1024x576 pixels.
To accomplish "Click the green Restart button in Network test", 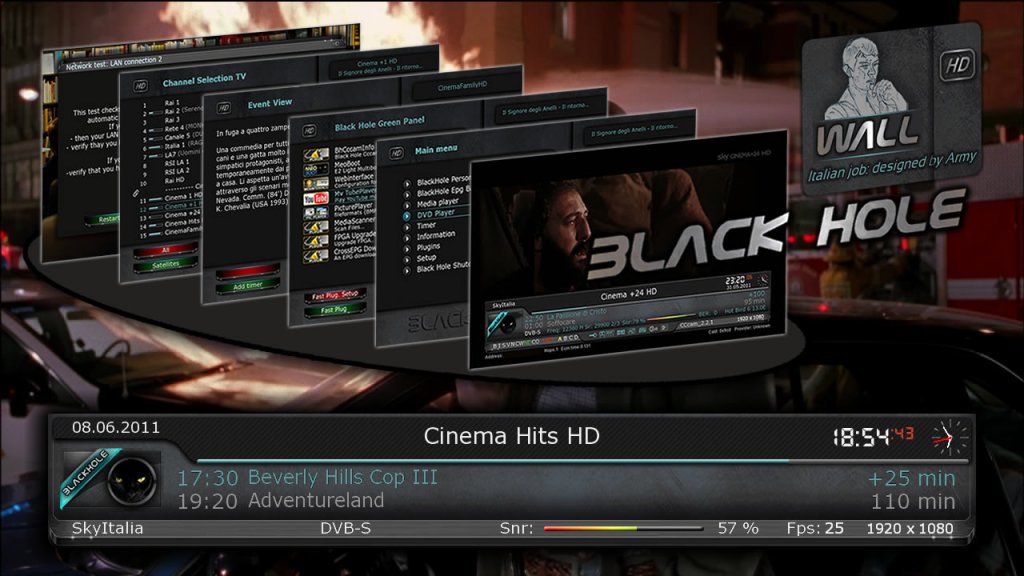I will (103, 220).
